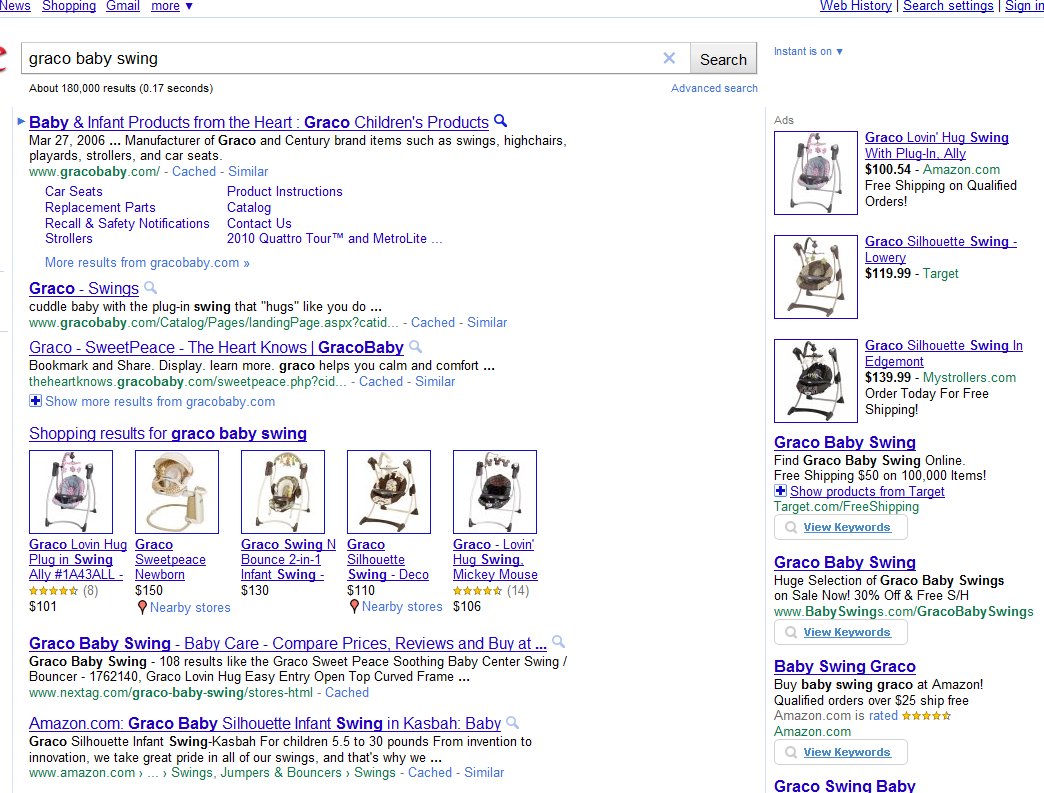Clear the search box with X icon
1044x793 pixels.
(669, 58)
